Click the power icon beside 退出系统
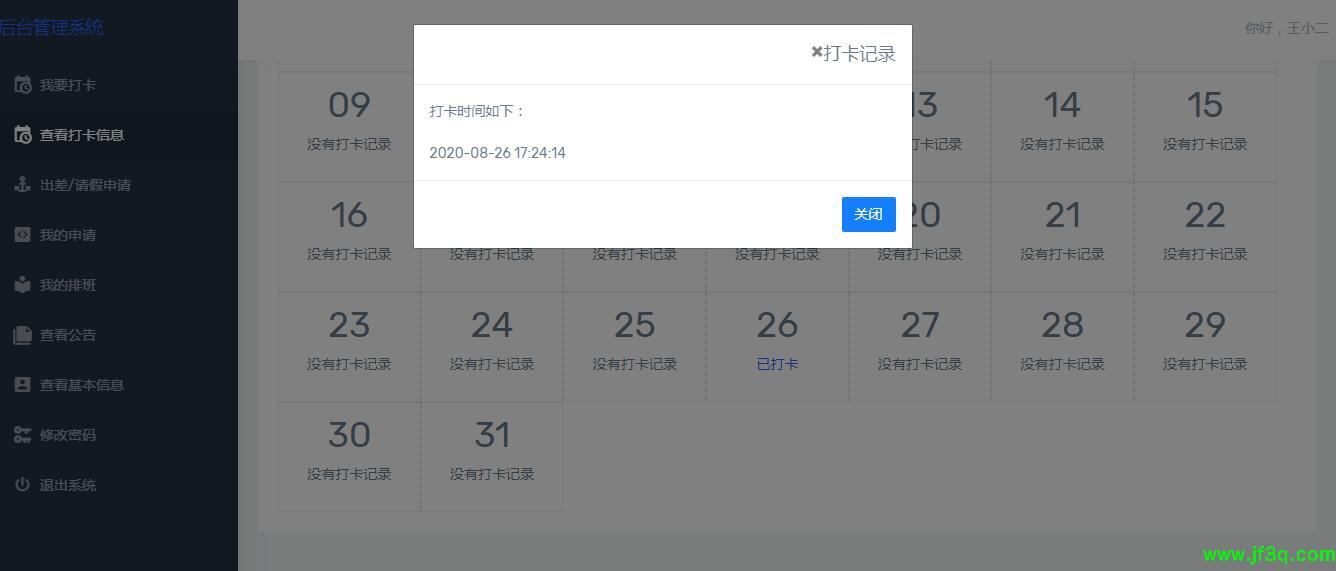The width and height of the screenshot is (1336, 571). pos(22,485)
